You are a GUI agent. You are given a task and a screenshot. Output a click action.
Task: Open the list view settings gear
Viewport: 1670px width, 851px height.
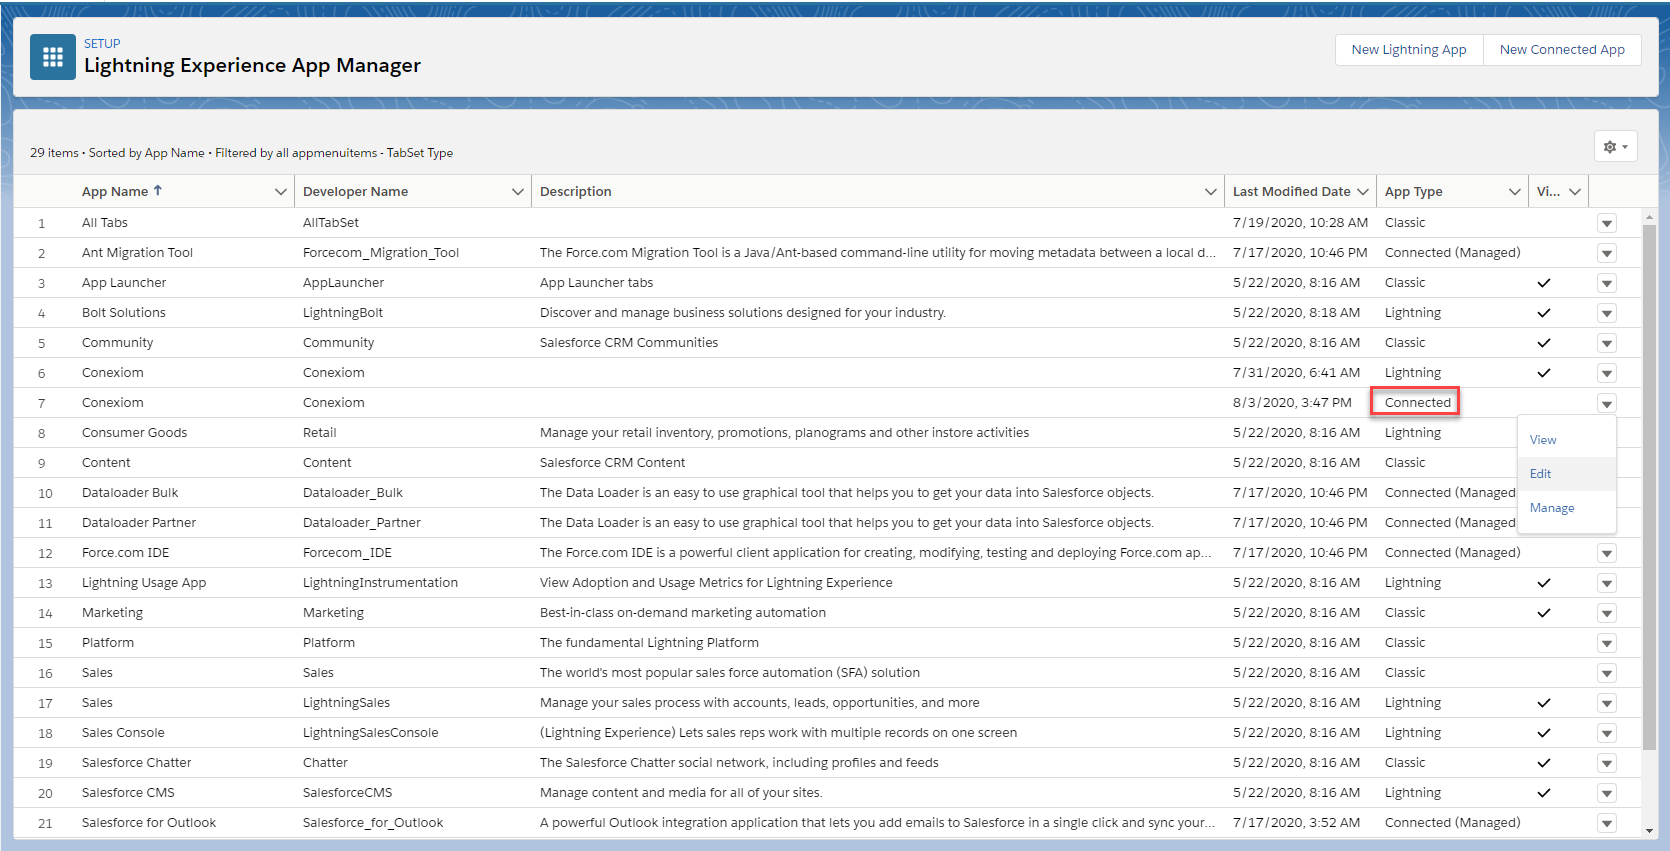[1615, 147]
